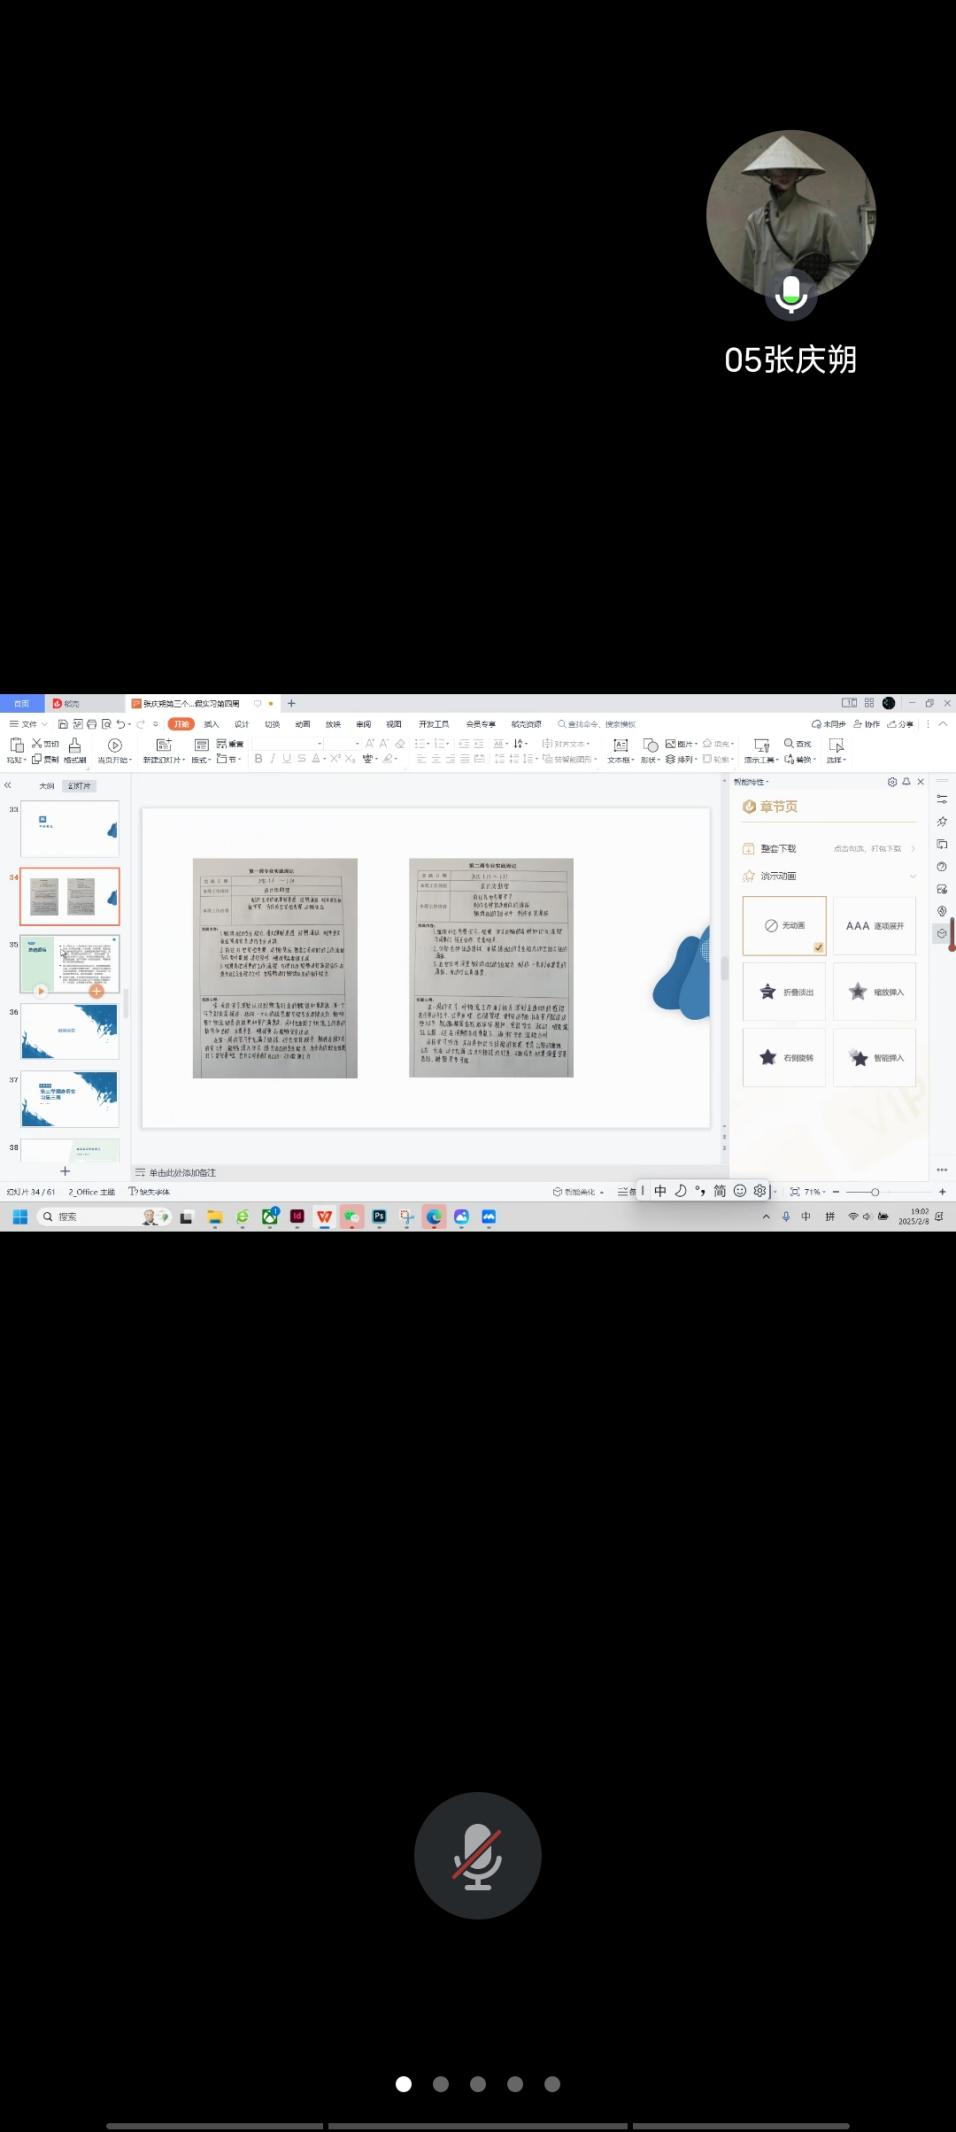Switch to the Design ribbon tab
The width and height of the screenshot is (956, 2132).
[241, 724]
